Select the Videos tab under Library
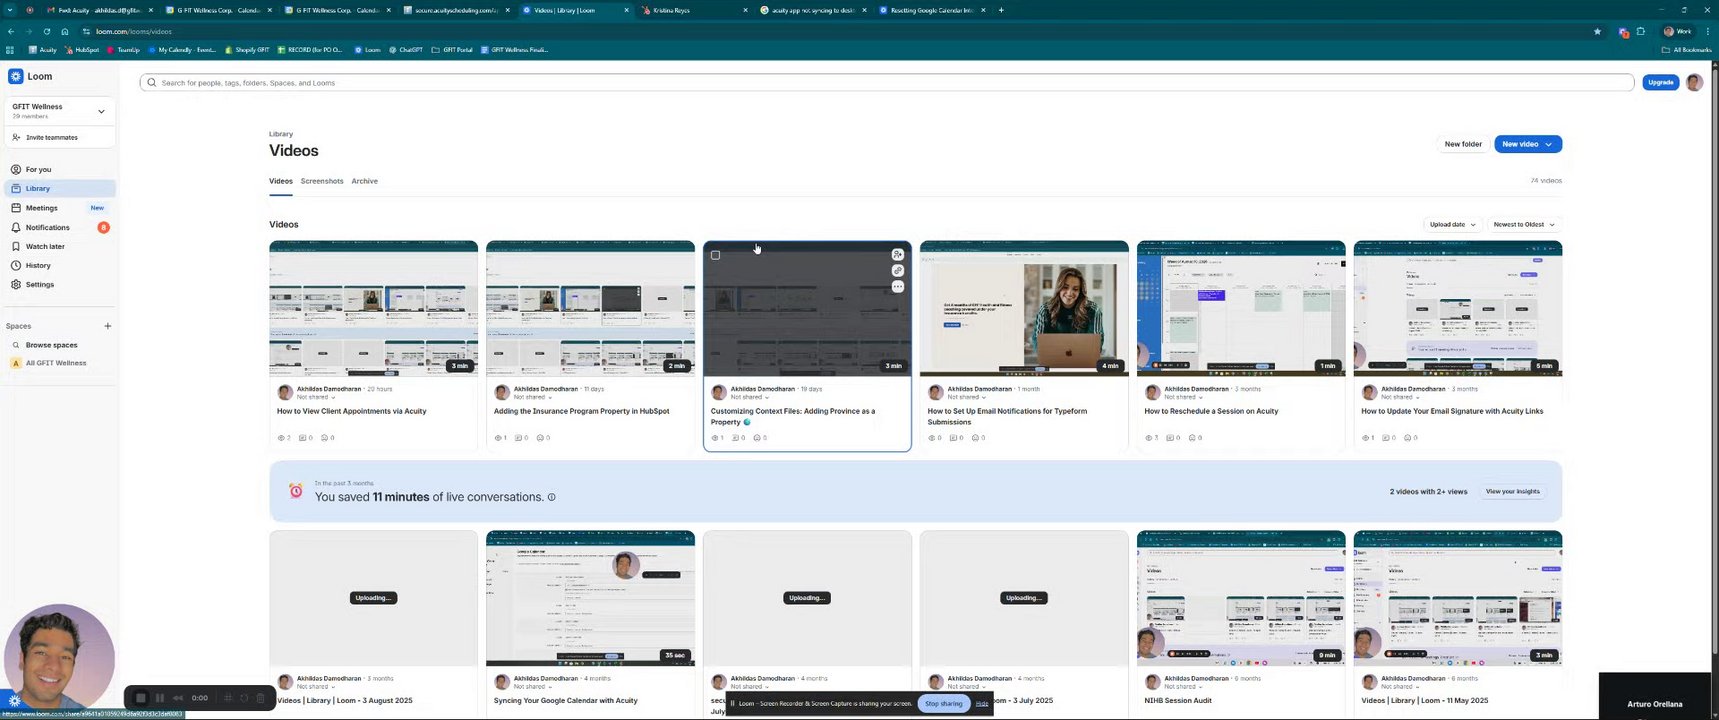The width and height of the screenshot is (1719, 720). coord(281,181)
